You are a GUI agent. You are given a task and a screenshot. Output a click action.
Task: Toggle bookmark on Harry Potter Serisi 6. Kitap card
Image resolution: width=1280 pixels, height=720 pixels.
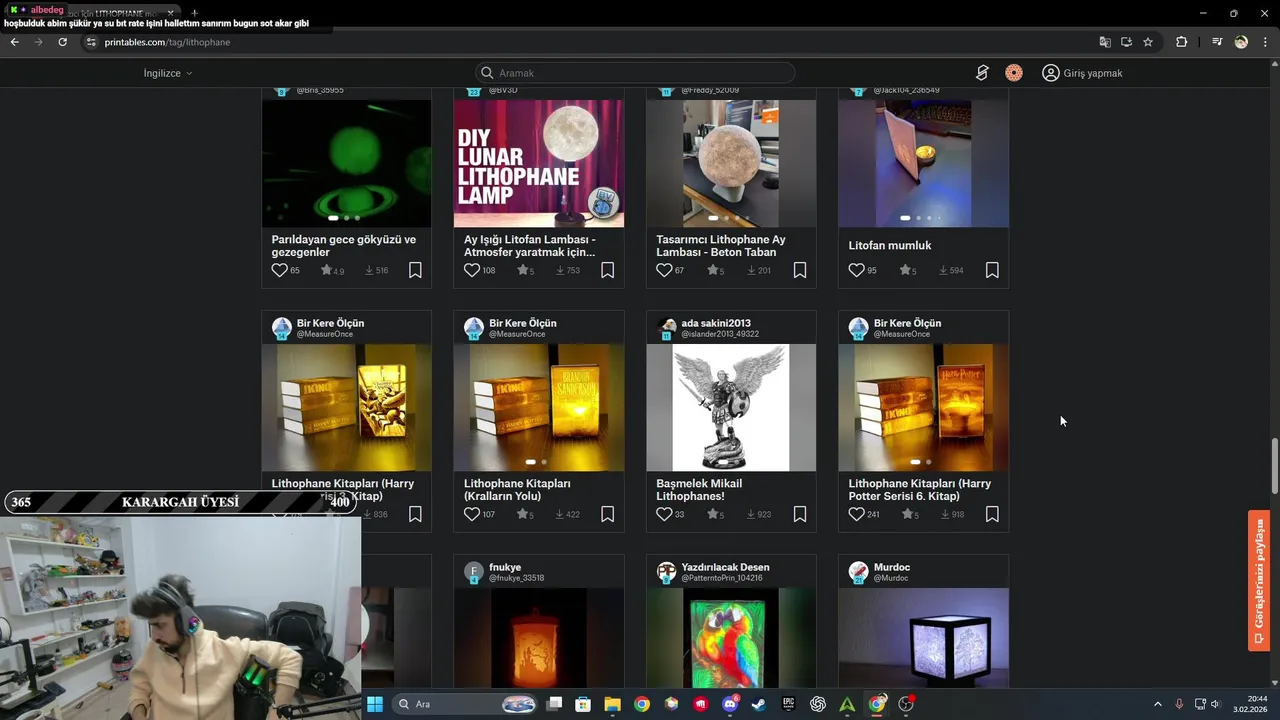(992, 514)
